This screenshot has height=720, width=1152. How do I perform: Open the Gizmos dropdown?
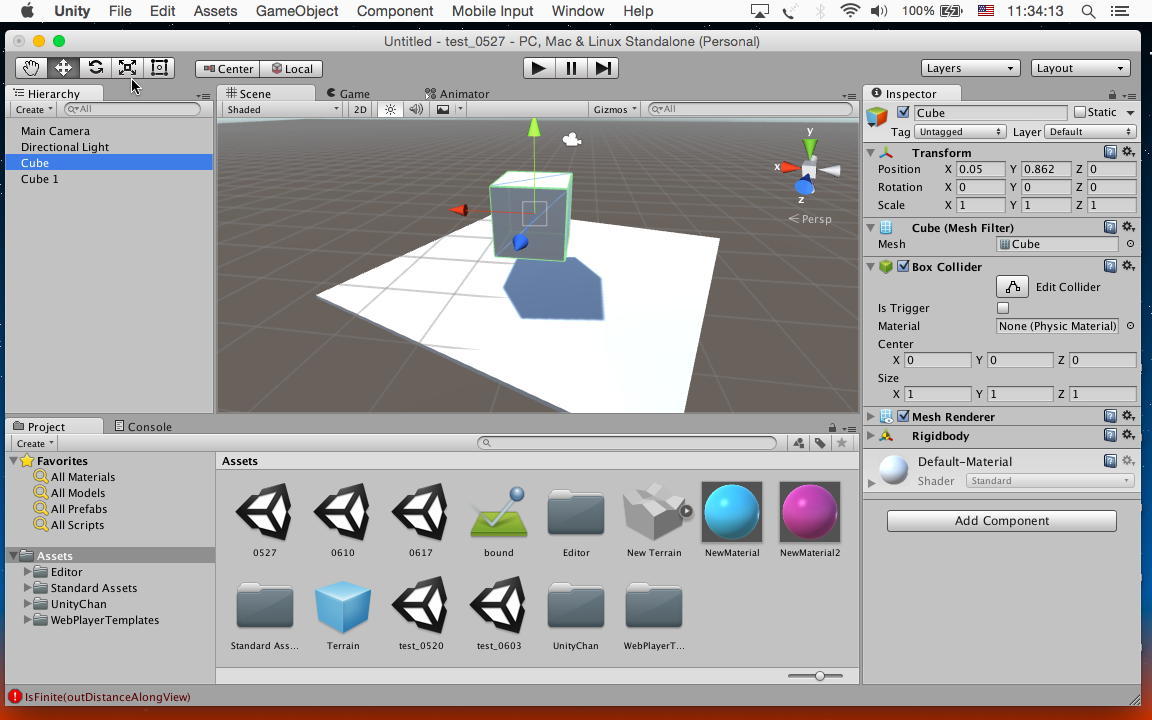point(614,109)
